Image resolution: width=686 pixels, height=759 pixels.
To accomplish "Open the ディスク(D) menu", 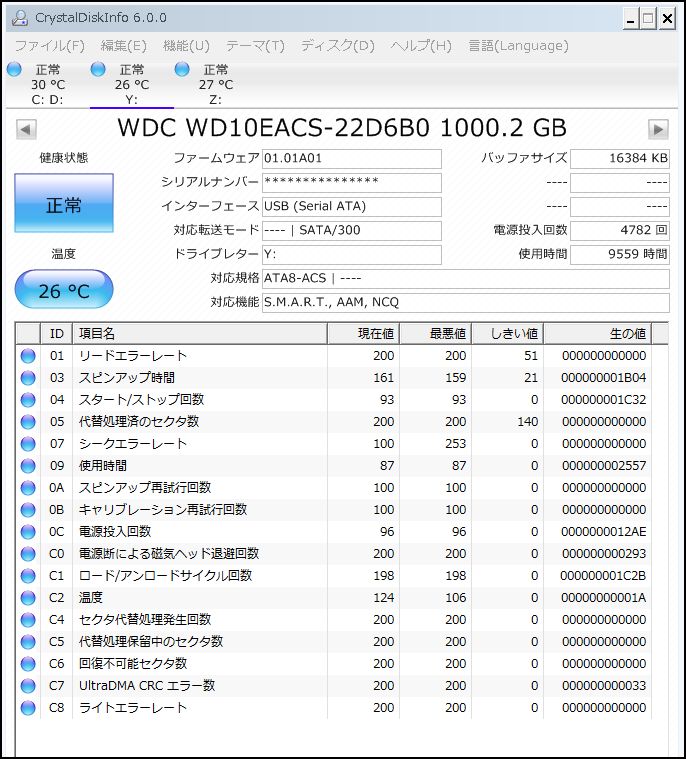I will coord(338,46).
